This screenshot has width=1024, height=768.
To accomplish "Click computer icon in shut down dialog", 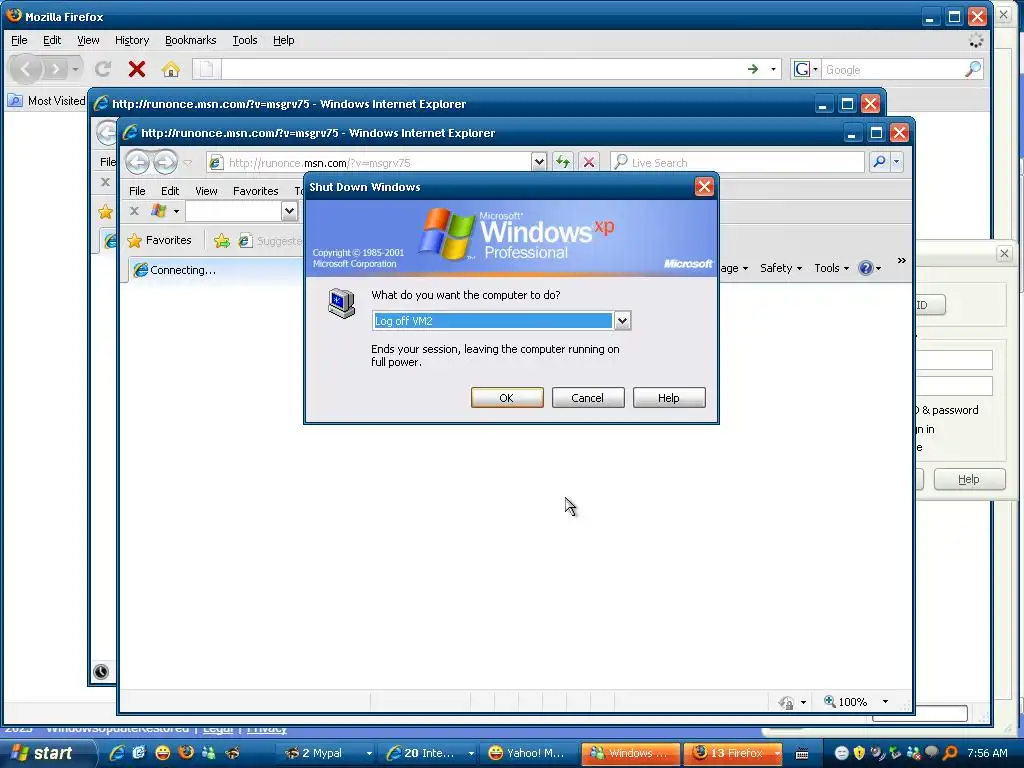I will pyautogui.click(x=341, y=304).
